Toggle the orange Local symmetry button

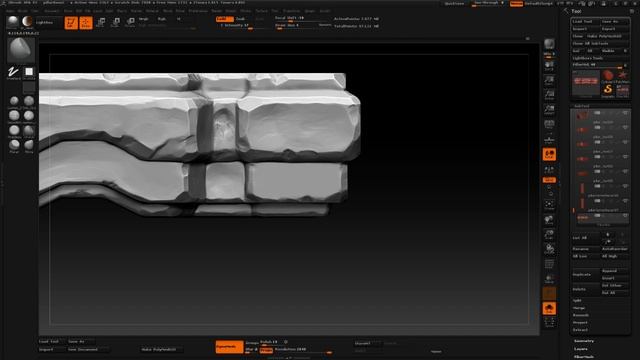[x=549, y=154]
